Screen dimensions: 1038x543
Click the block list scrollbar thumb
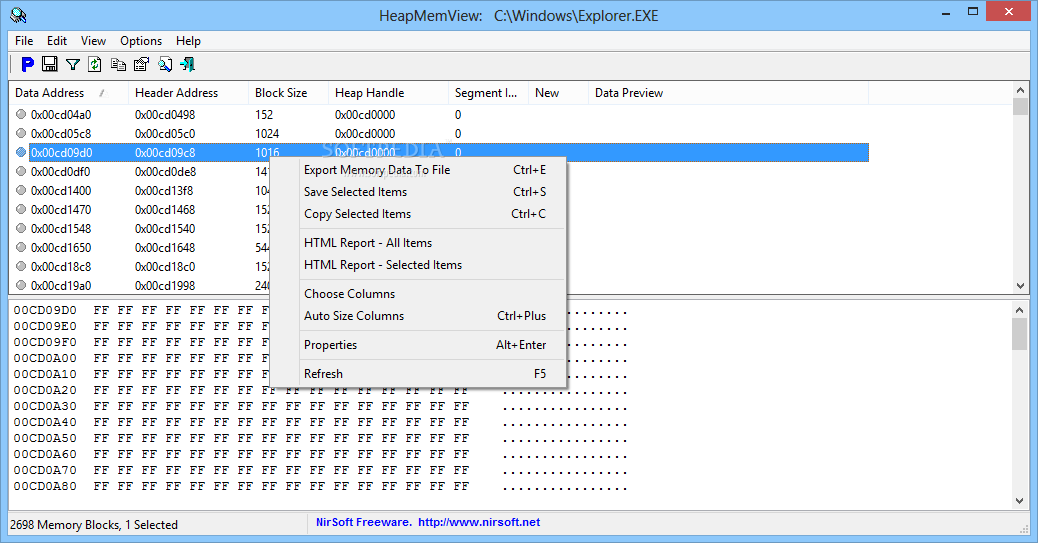[1020, 107]
